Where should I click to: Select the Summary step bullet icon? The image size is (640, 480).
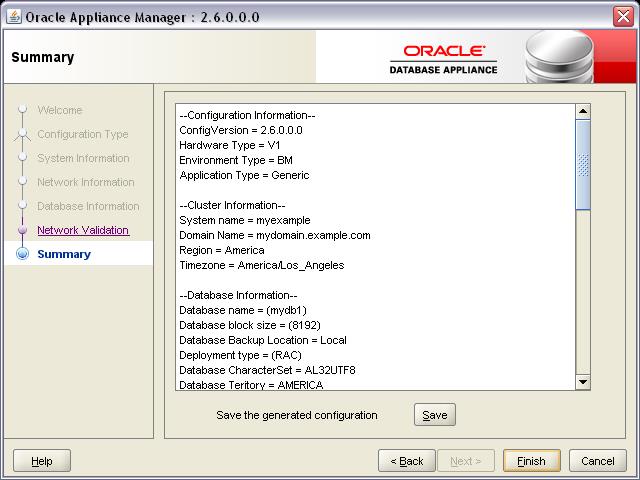(22, 254)
